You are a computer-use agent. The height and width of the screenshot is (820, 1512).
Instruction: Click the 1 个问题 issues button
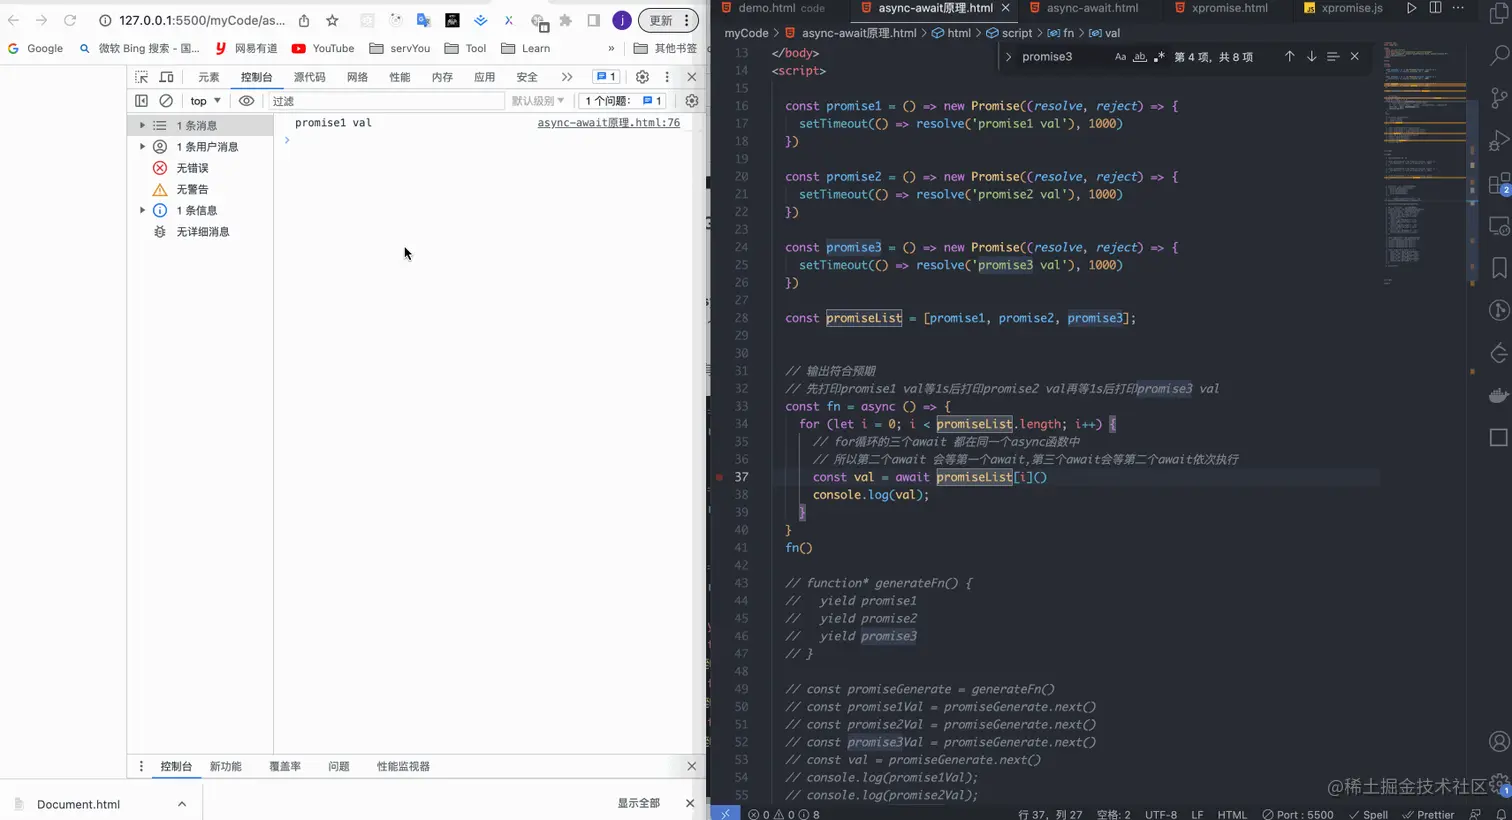click(x=623, y=101)
